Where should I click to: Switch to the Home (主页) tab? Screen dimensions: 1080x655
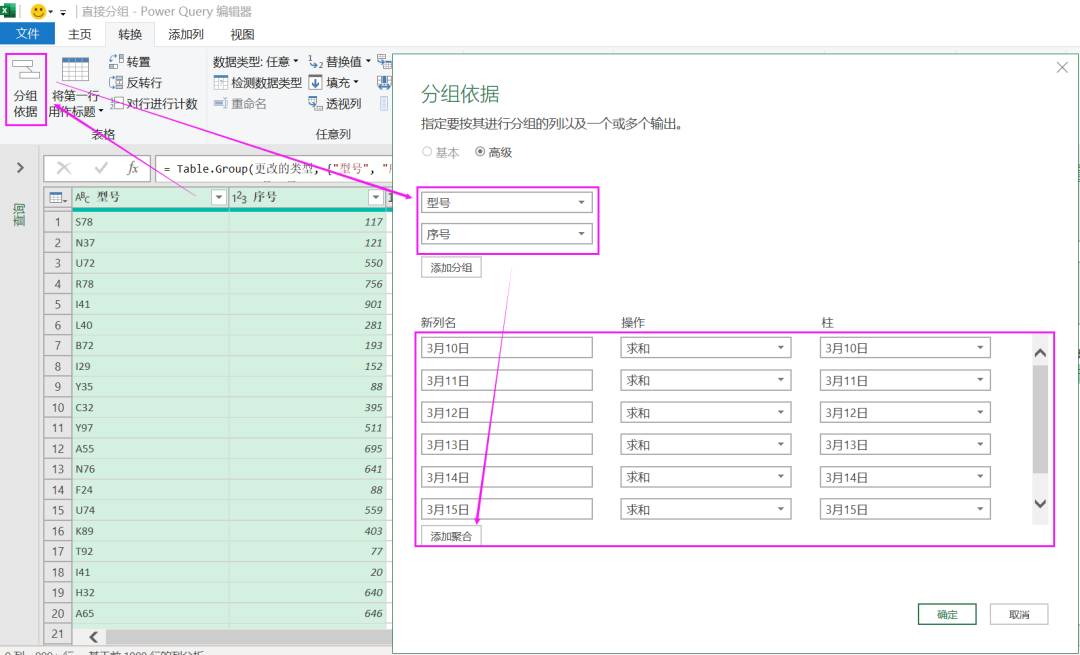click(79, 34)
